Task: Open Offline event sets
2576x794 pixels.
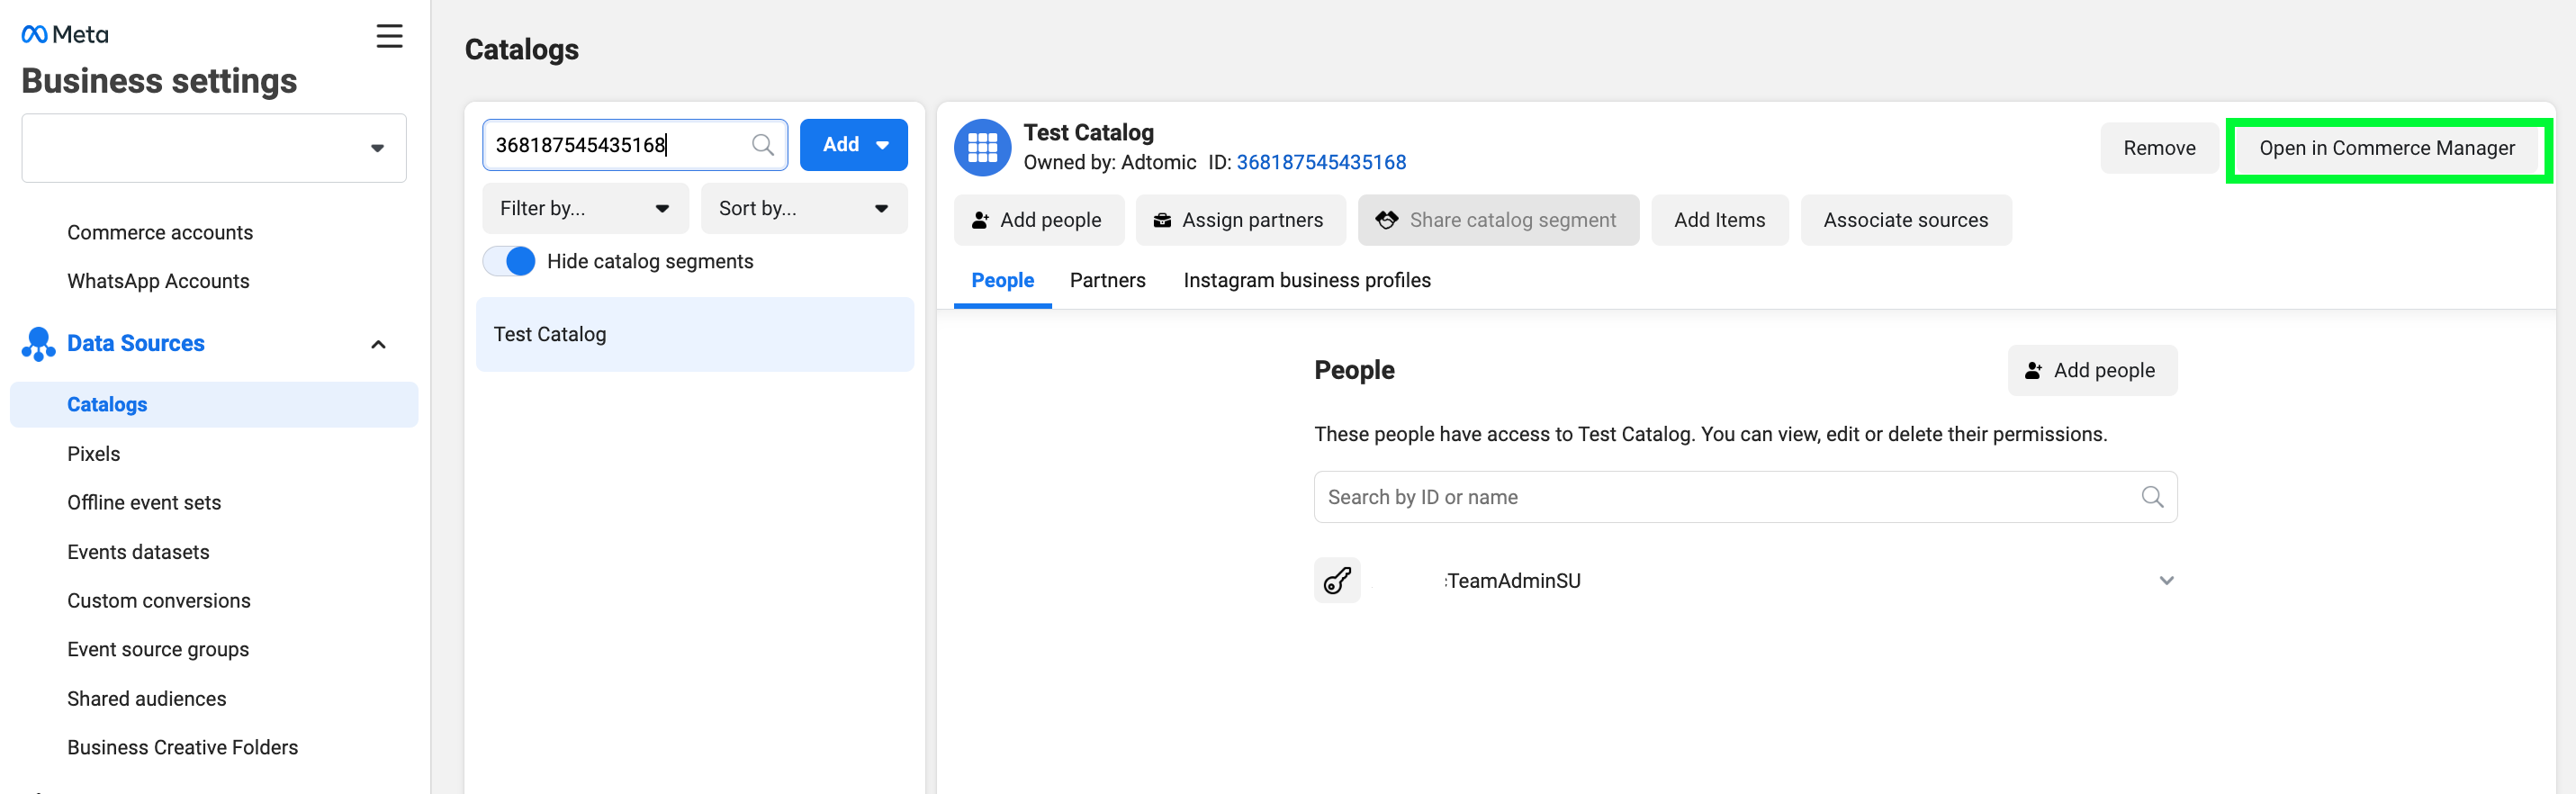Action: (x=144, y=503)
